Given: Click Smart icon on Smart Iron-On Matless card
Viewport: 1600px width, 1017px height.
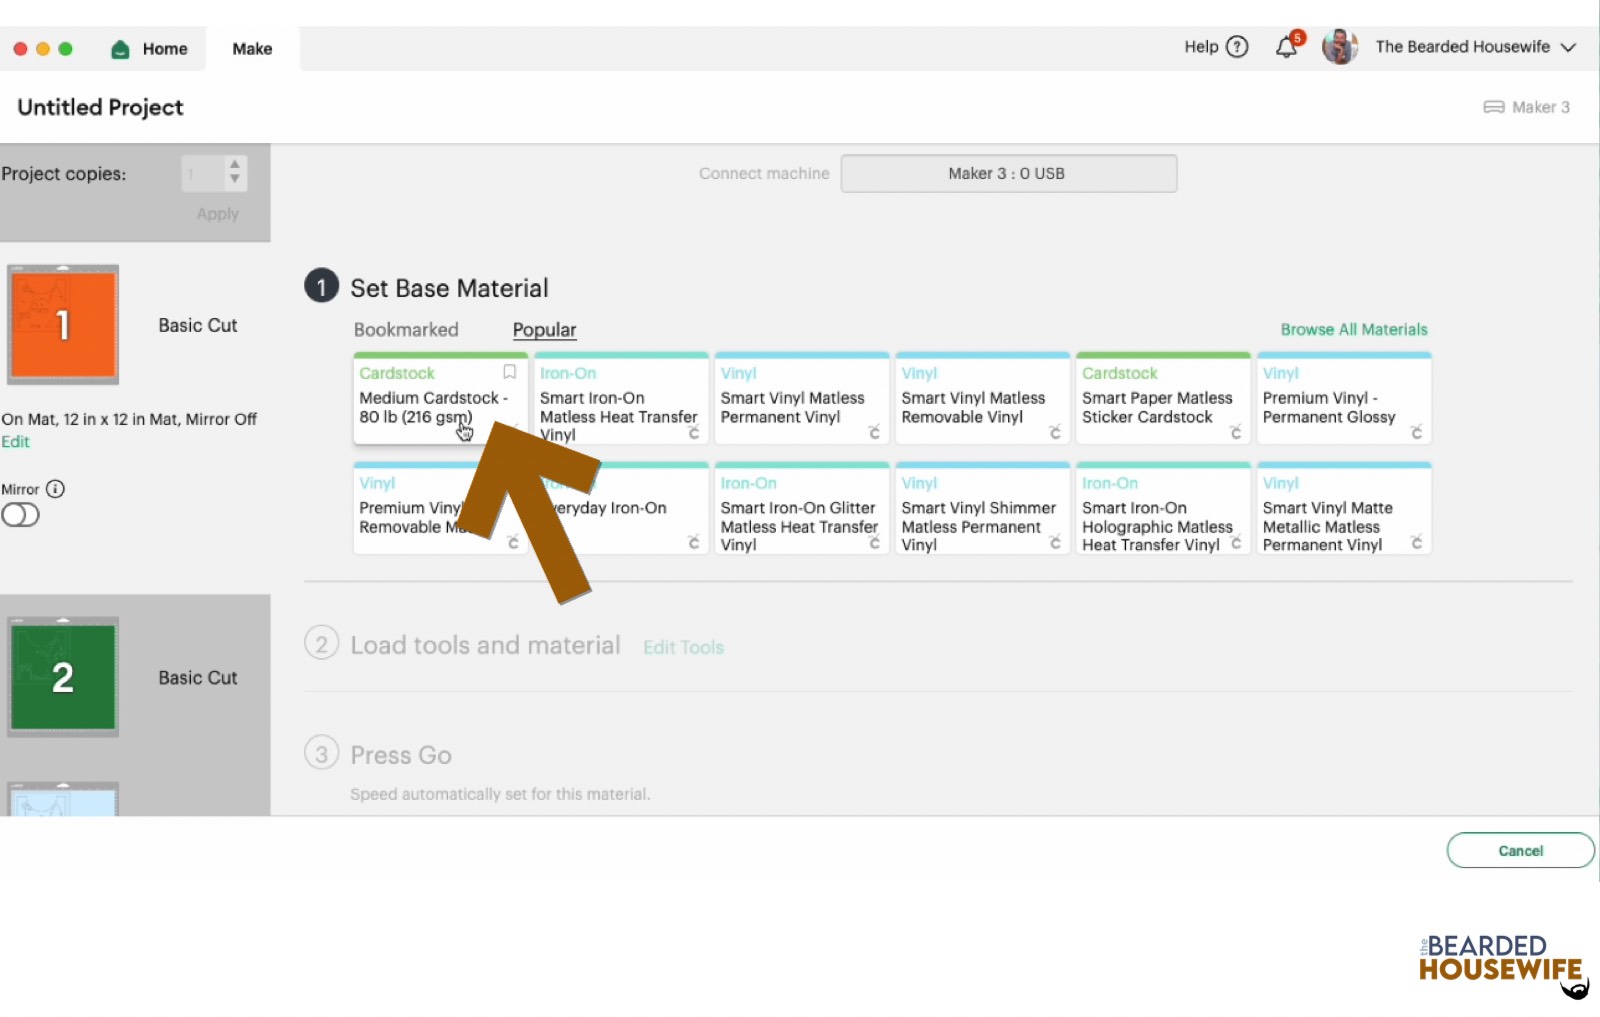Looking at the screenshot, I should point(693,432).
